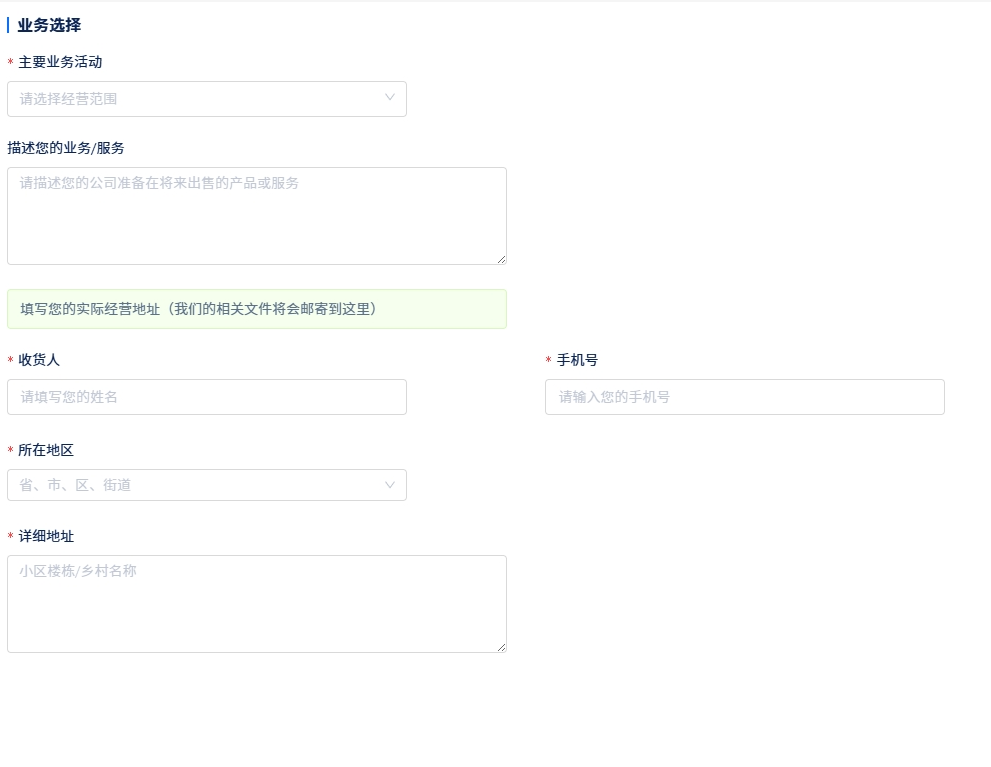Focus the 描述您的业务/服务 description textarea

coord(257,216)
